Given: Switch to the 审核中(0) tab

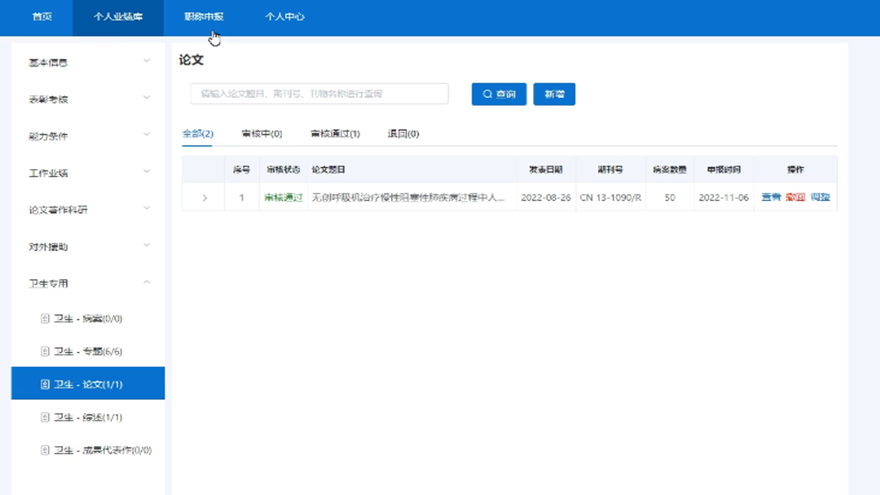Looking at the screenshot, I should (x=262, y=134).
